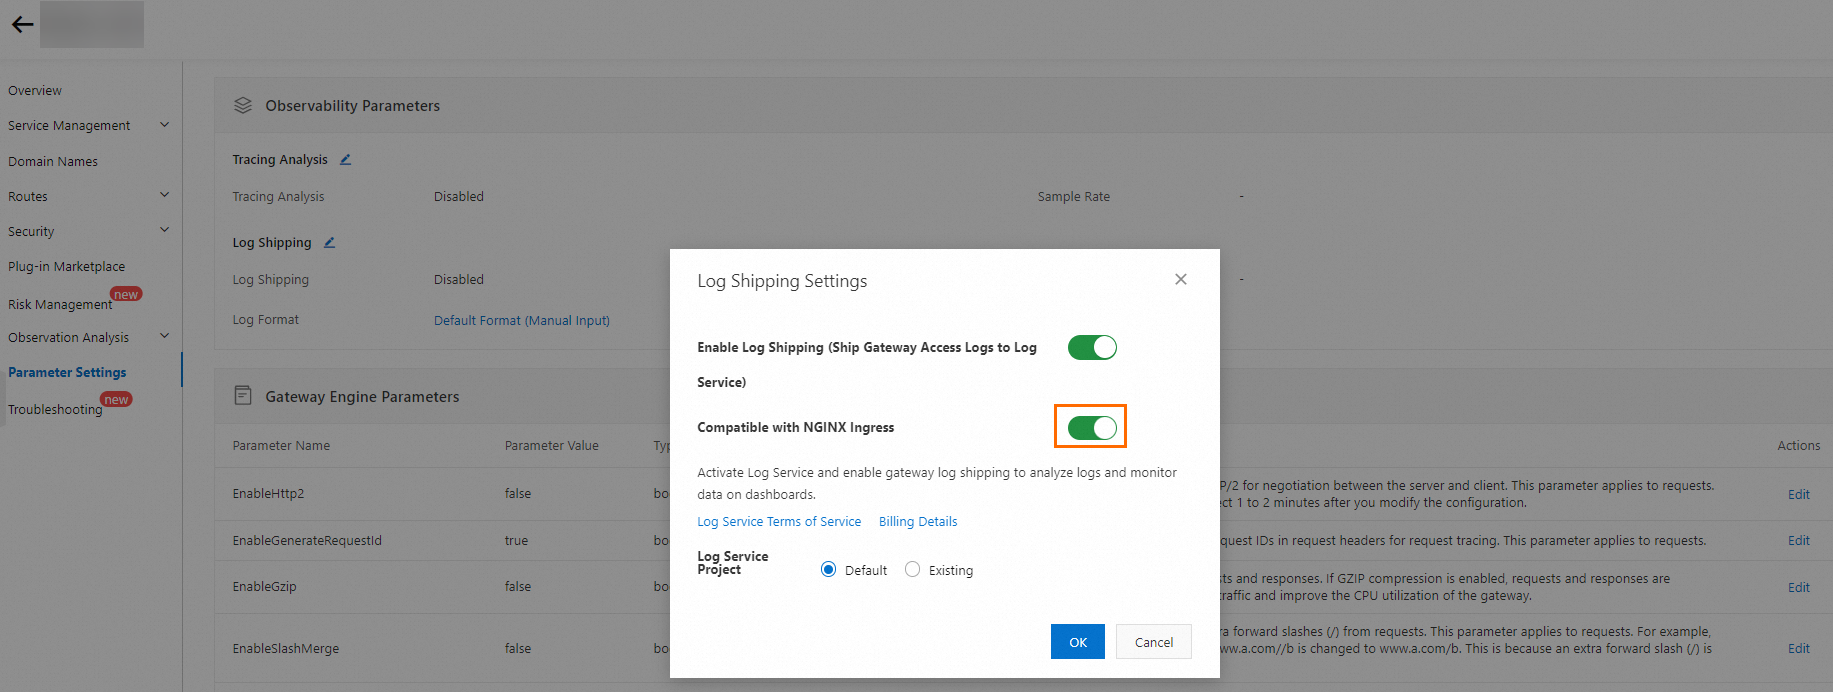The image size is (1833, 692).
Task: Click Parameter Value column header
Action: click(x=552, y=446)
